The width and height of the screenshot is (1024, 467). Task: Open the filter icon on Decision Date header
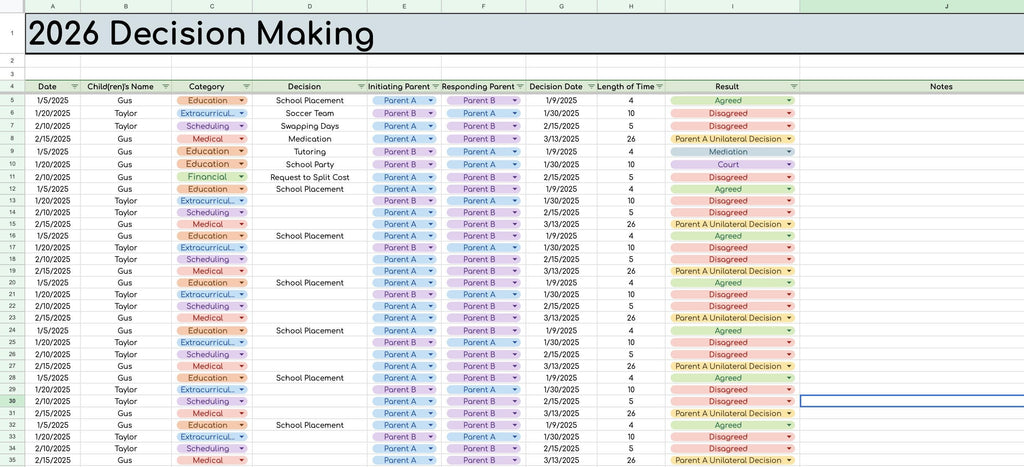(591, 86)
